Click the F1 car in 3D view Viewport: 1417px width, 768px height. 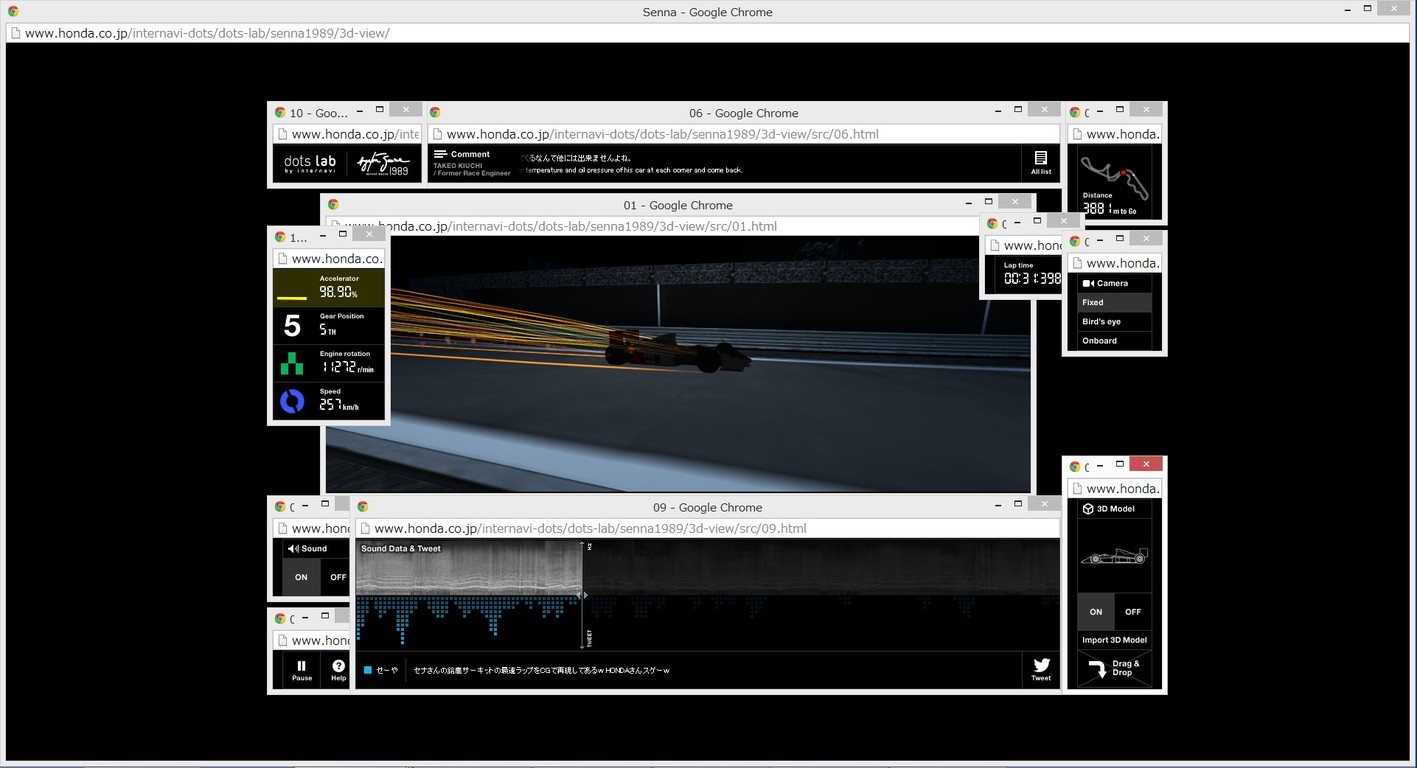[x=678, y=349]
